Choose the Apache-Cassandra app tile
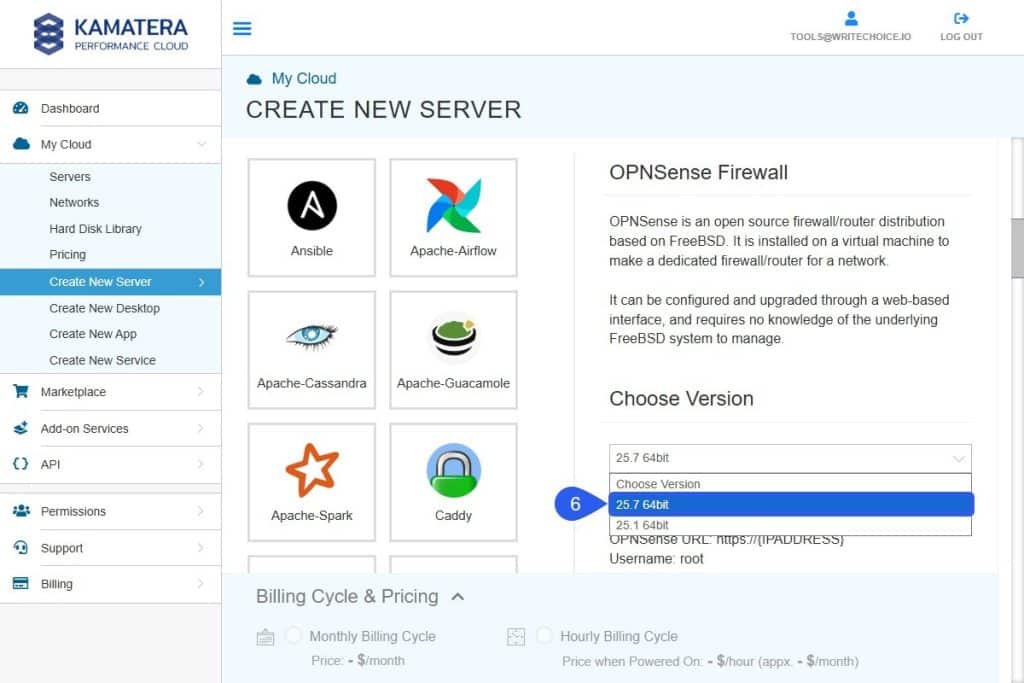 (312, 349)
